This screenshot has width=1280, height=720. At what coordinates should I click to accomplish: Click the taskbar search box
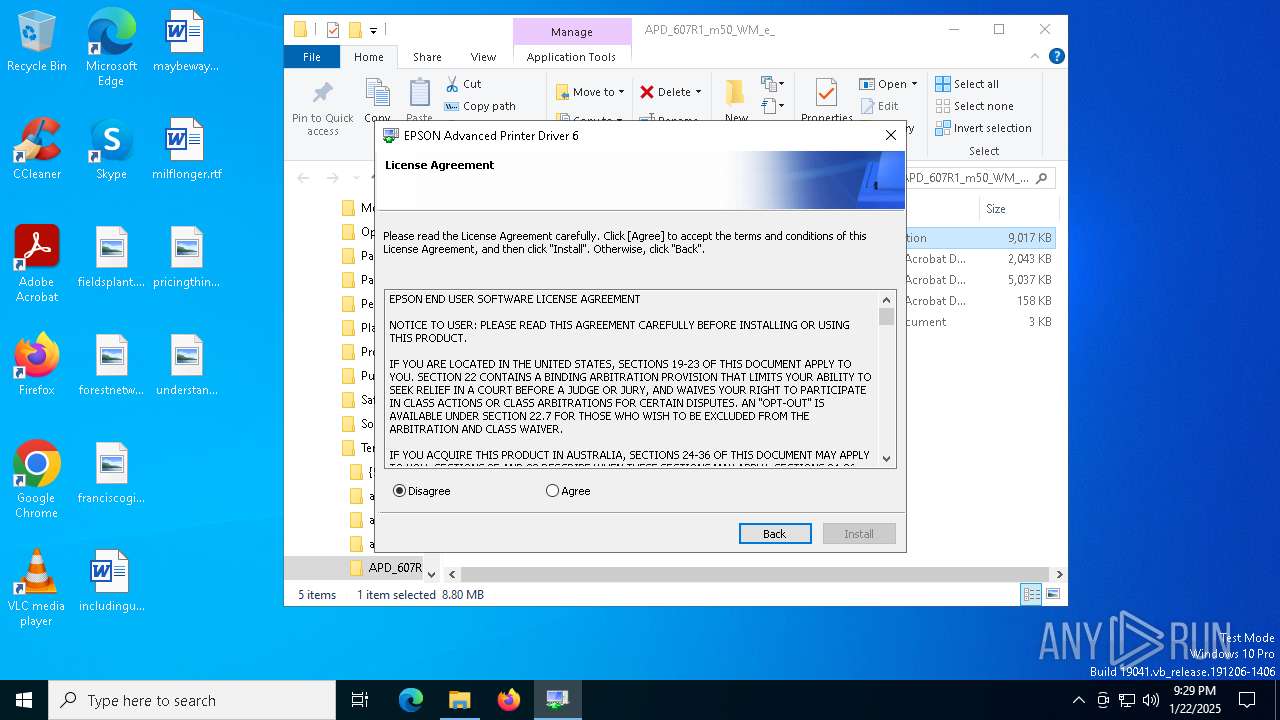[192, 700]
